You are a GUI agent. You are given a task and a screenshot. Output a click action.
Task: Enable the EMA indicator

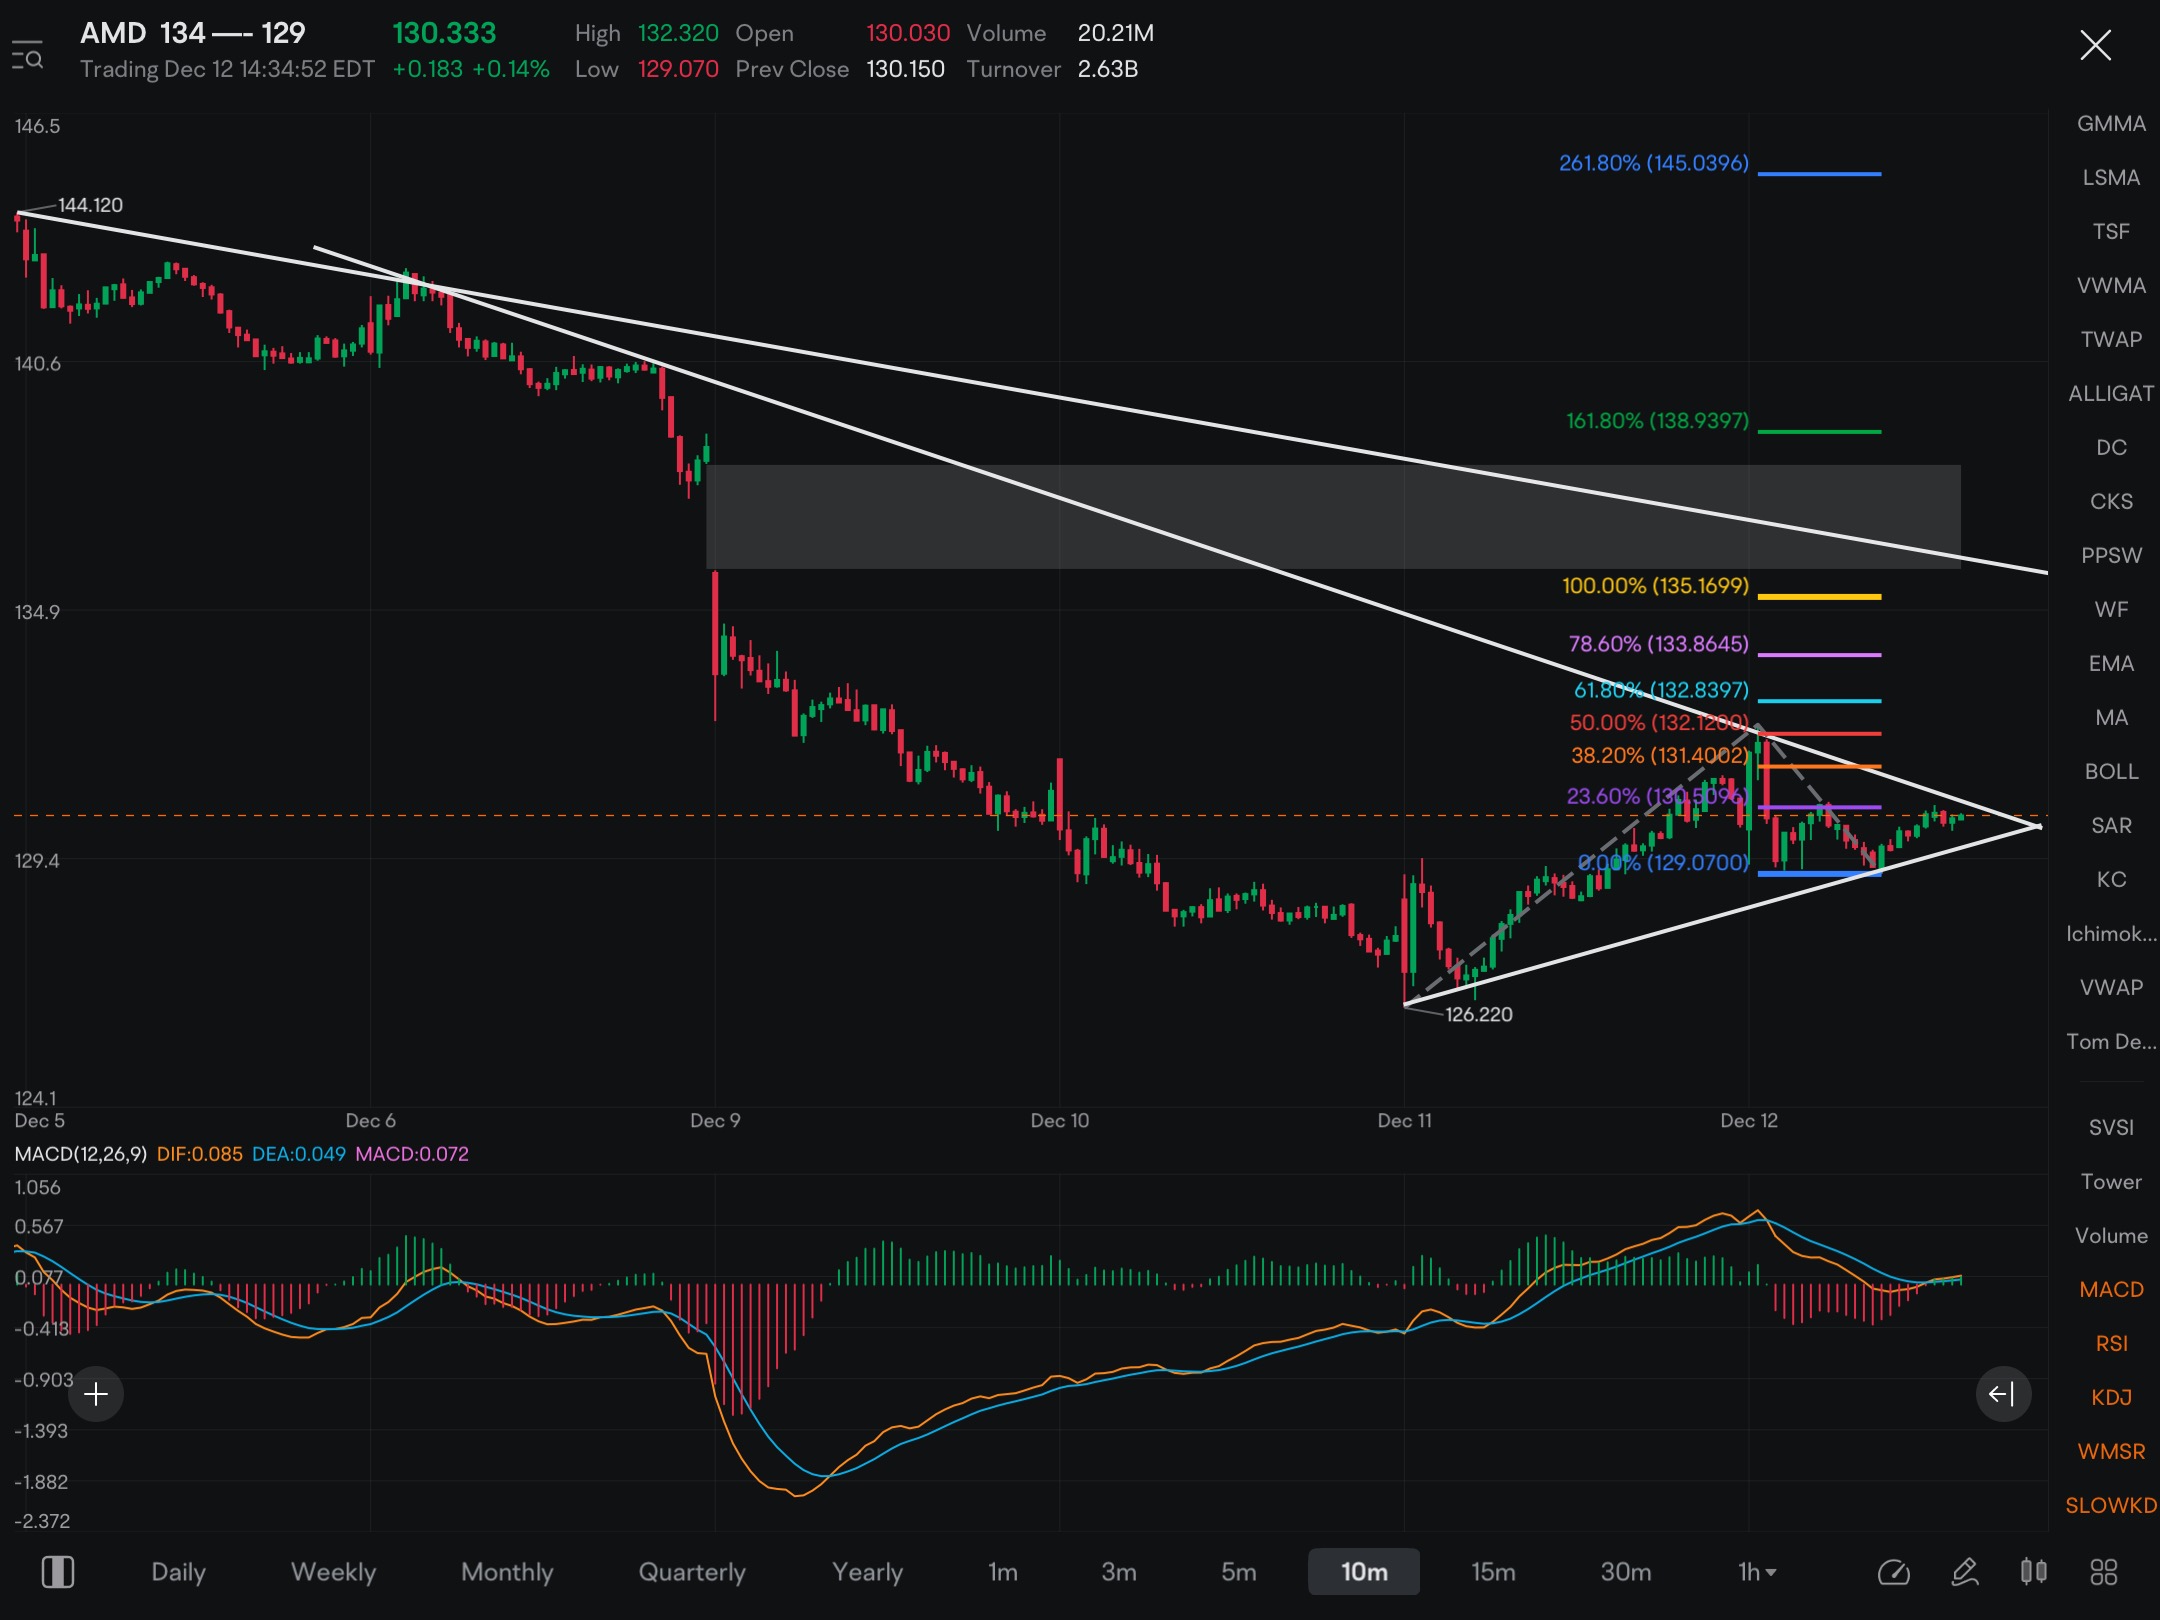point(2111,664)
